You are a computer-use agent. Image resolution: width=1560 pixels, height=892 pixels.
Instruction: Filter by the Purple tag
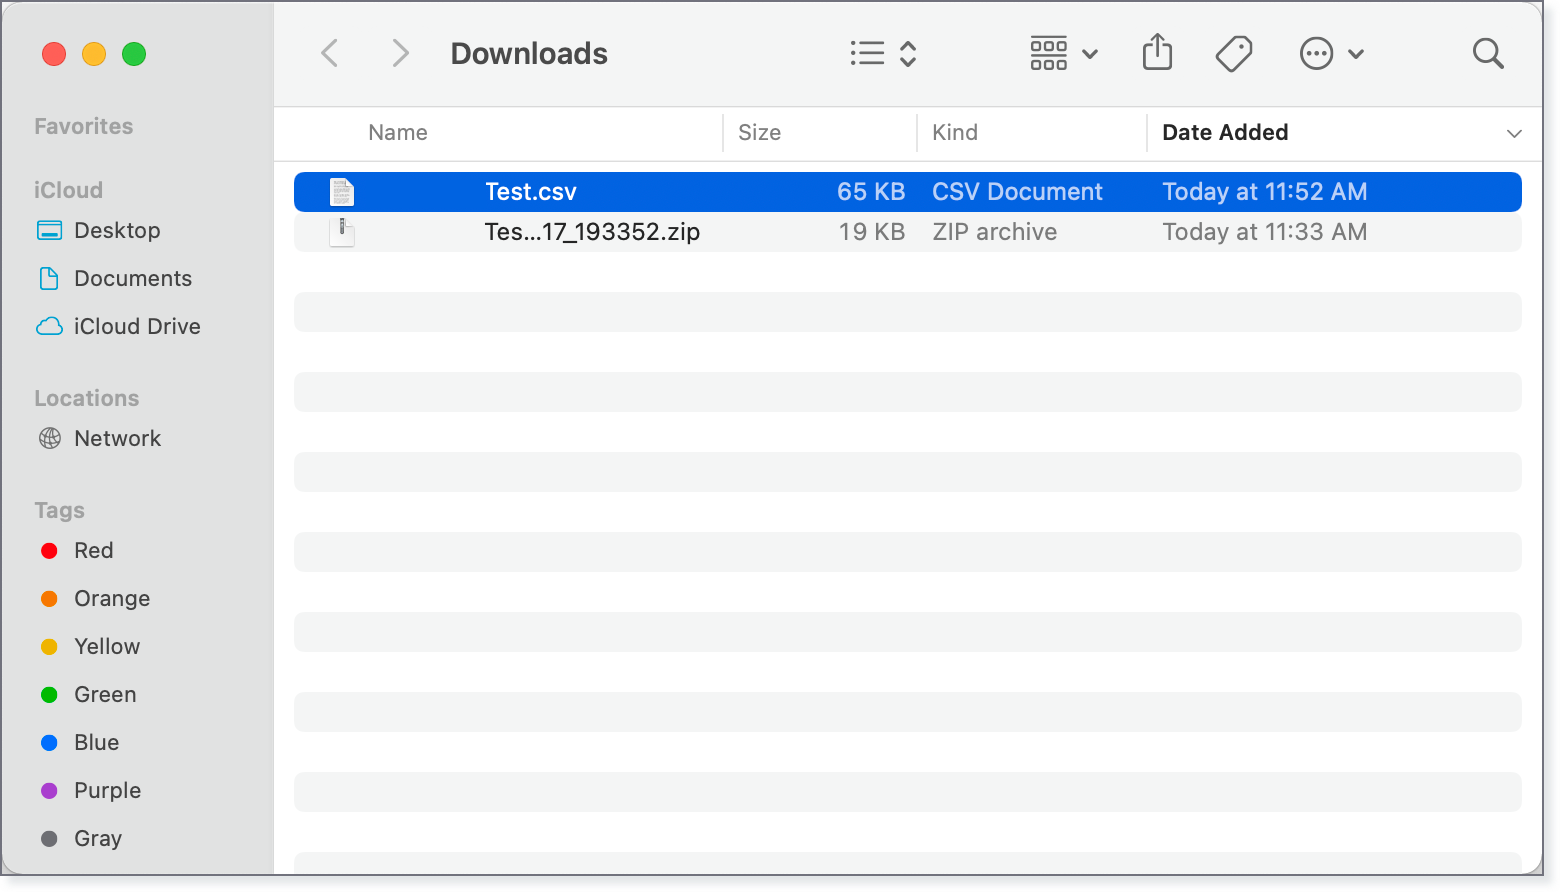coord(107,791)
